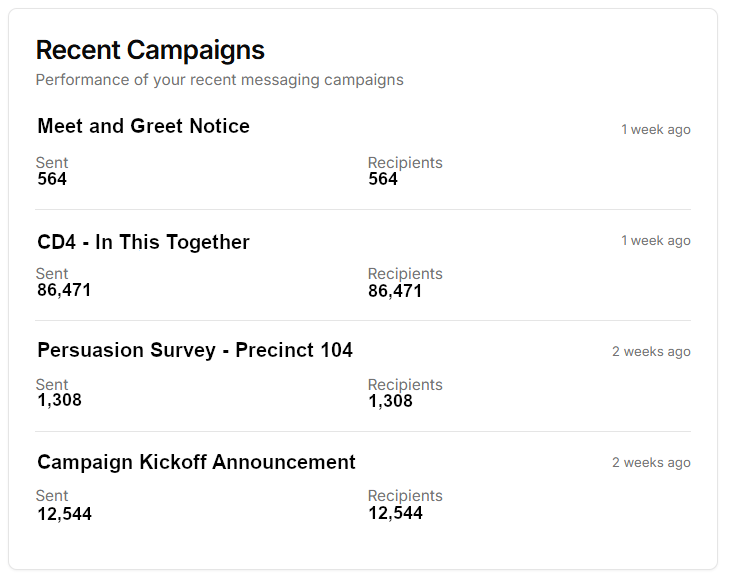The width and height of the screenshot is (730, 581).
Task: Select the CD4 - In This Together campaign
Action: pos(143,243)
